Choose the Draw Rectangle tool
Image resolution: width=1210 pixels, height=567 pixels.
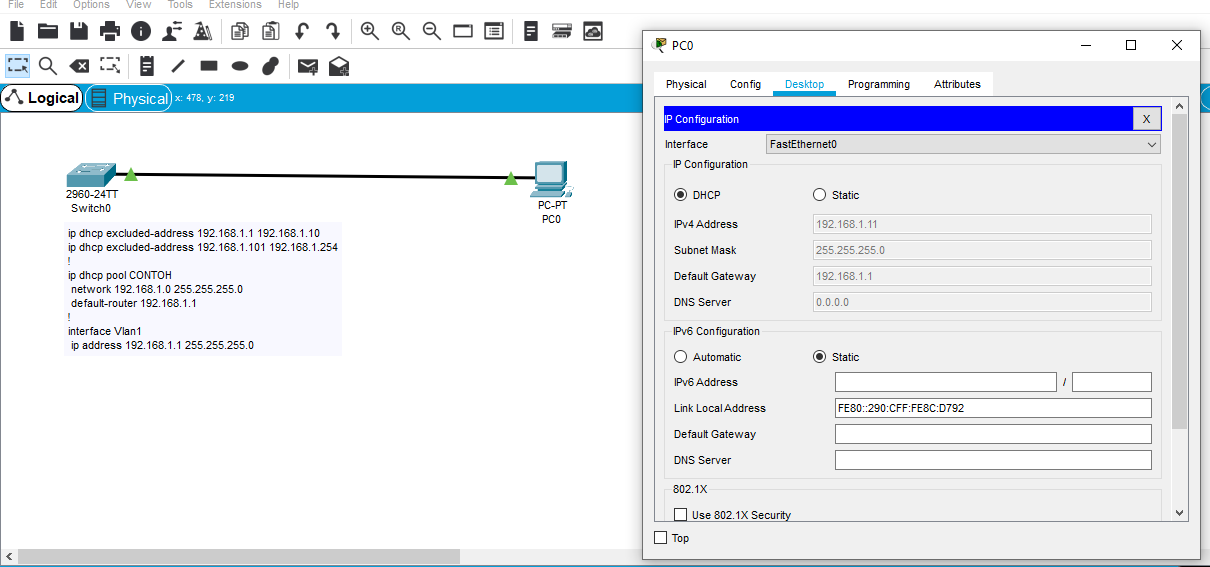point(209,66)
